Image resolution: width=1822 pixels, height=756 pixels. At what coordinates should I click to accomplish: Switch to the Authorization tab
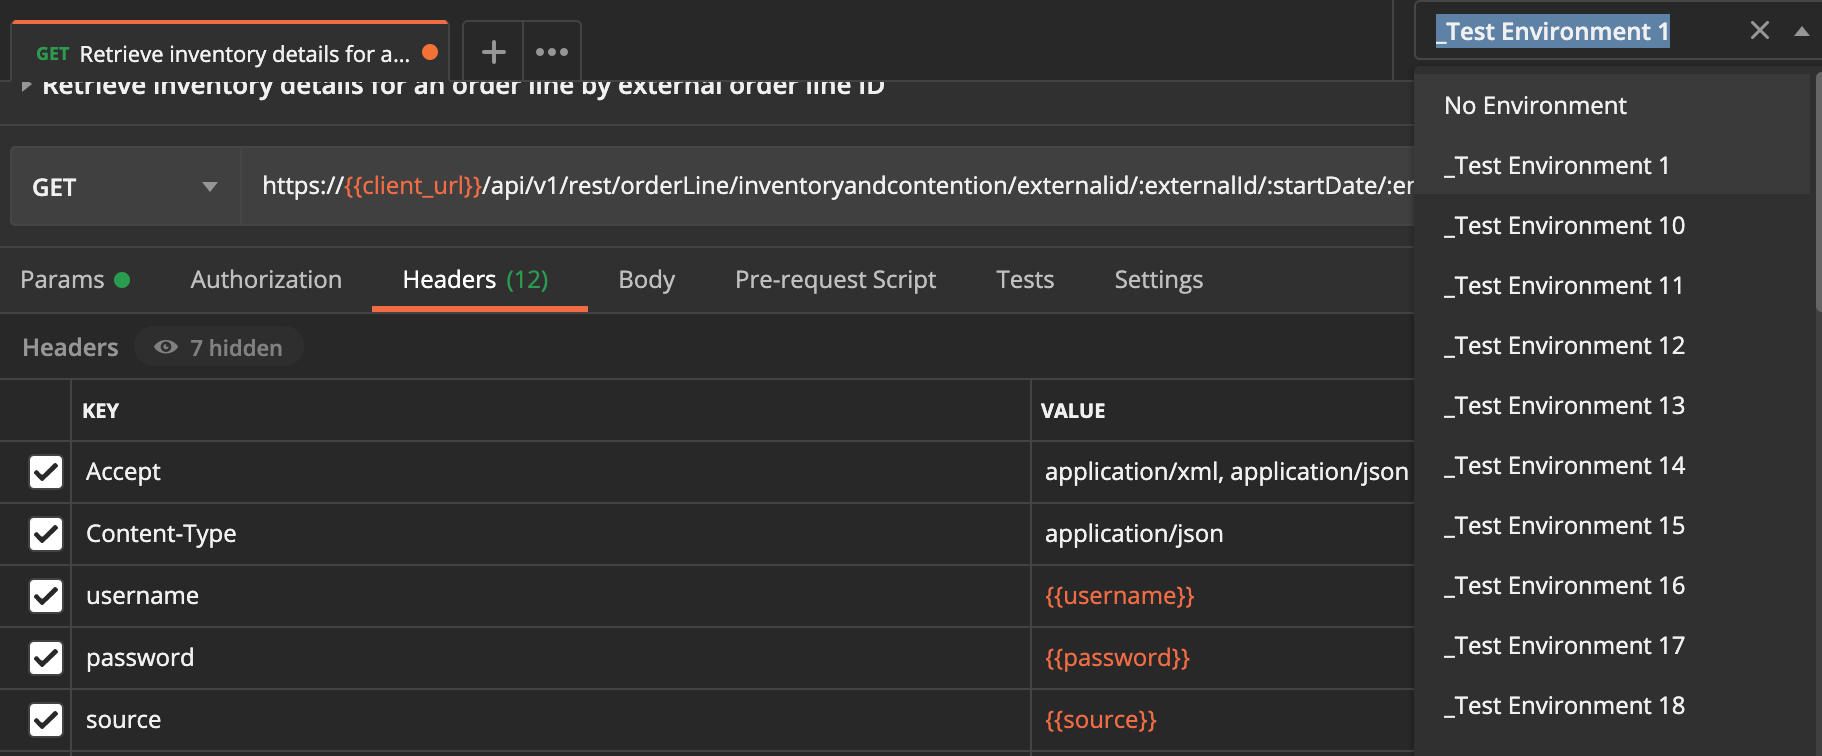click(266, 280)
